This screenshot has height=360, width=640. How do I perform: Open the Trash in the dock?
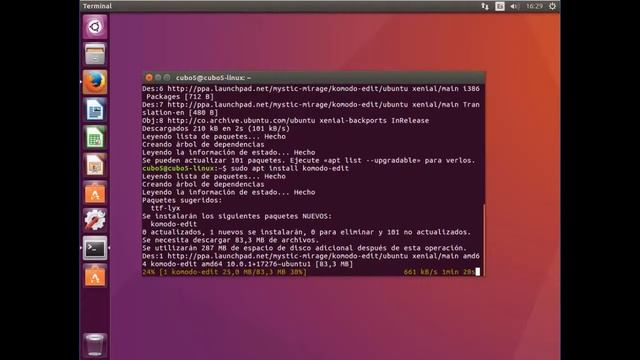point(95,345)
